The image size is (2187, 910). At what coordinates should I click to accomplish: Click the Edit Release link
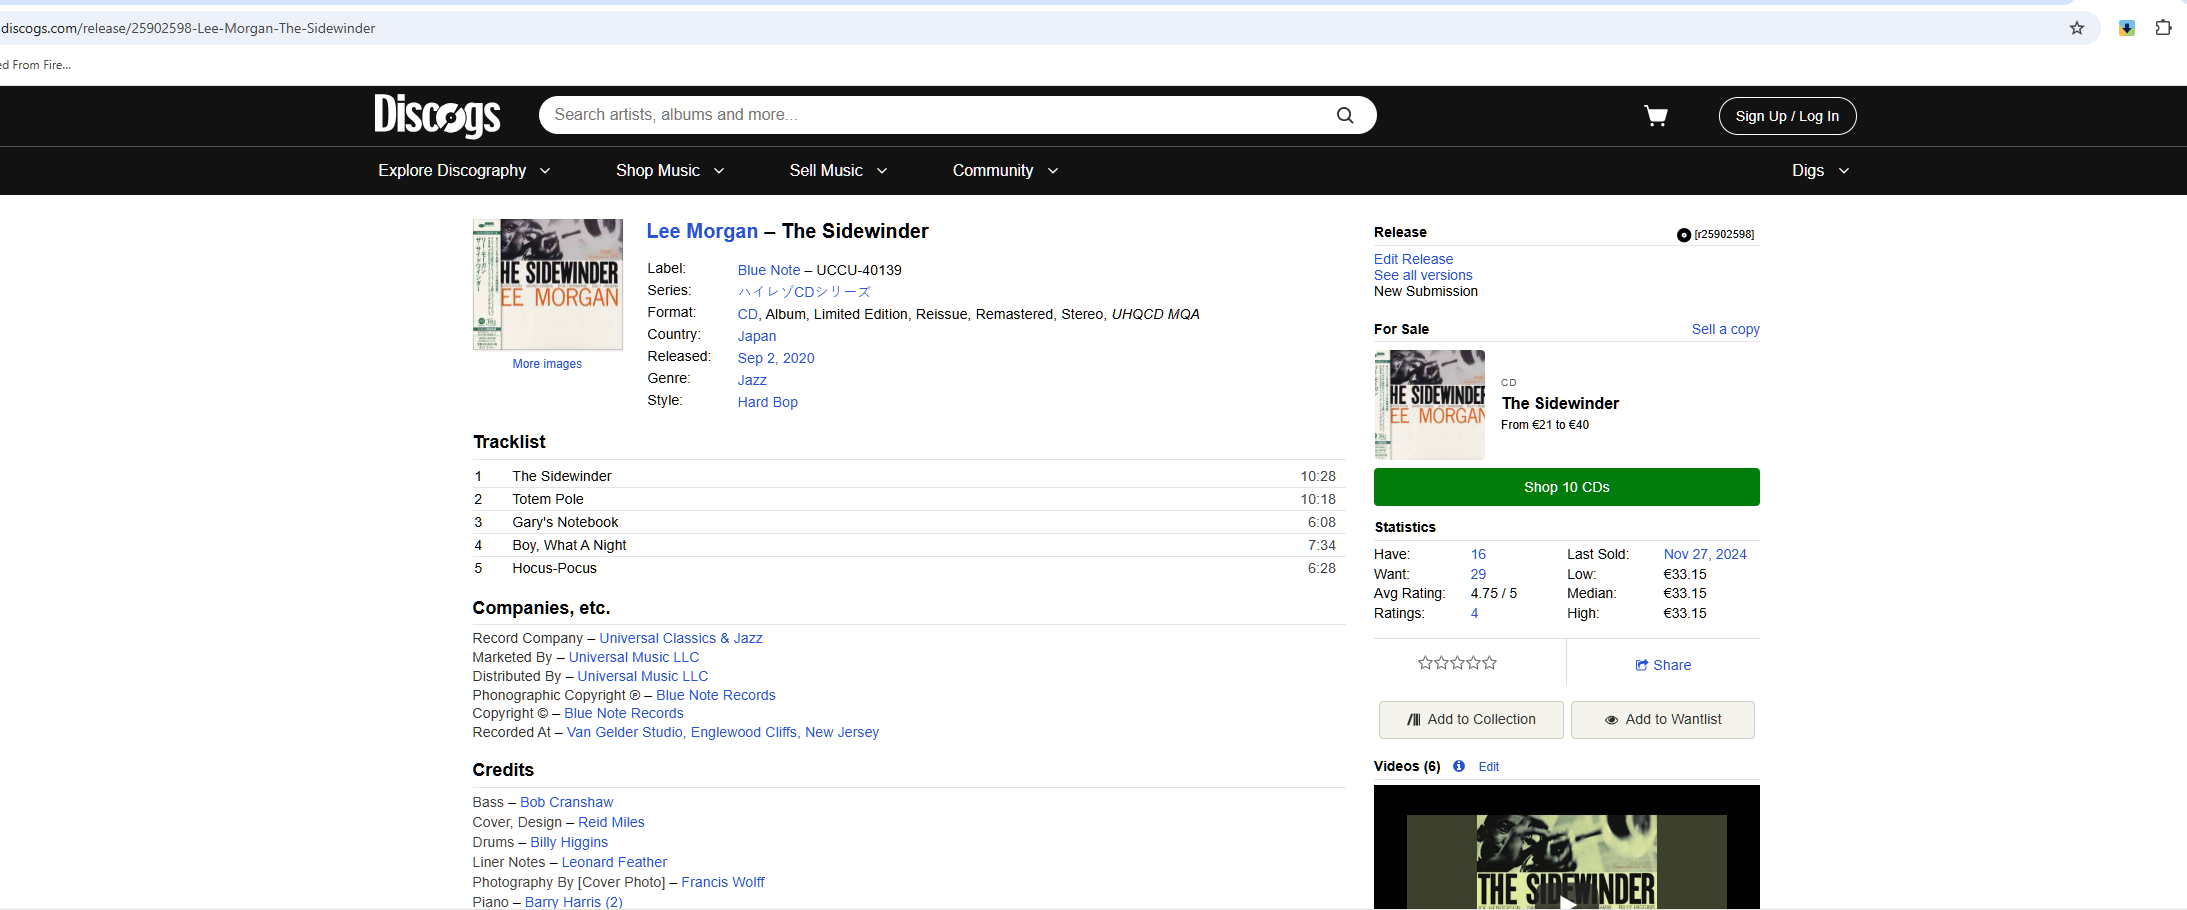[1413, 259]
